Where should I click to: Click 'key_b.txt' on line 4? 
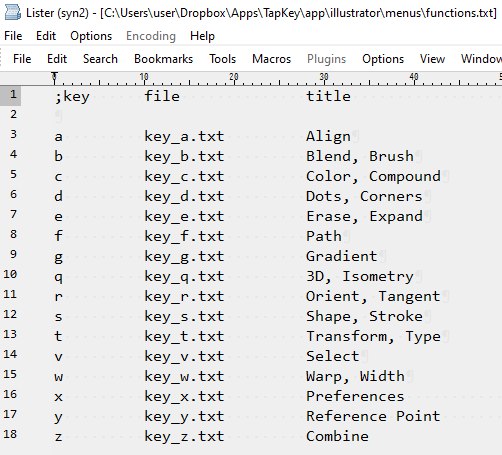184,157
